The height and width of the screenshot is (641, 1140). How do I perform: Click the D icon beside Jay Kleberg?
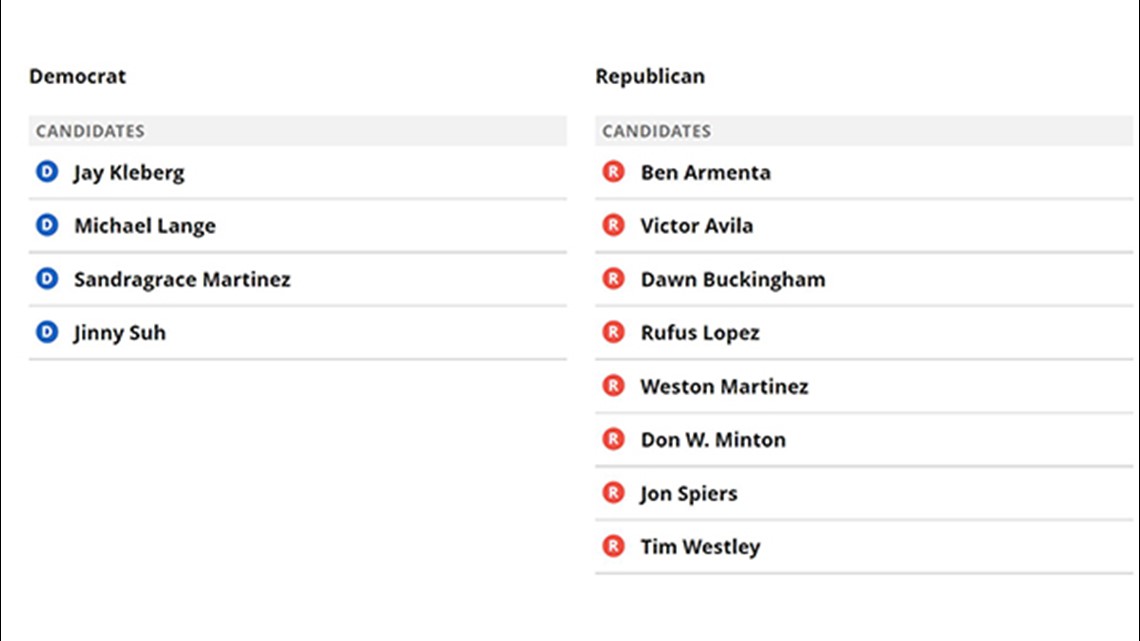[x=47, y=172]
